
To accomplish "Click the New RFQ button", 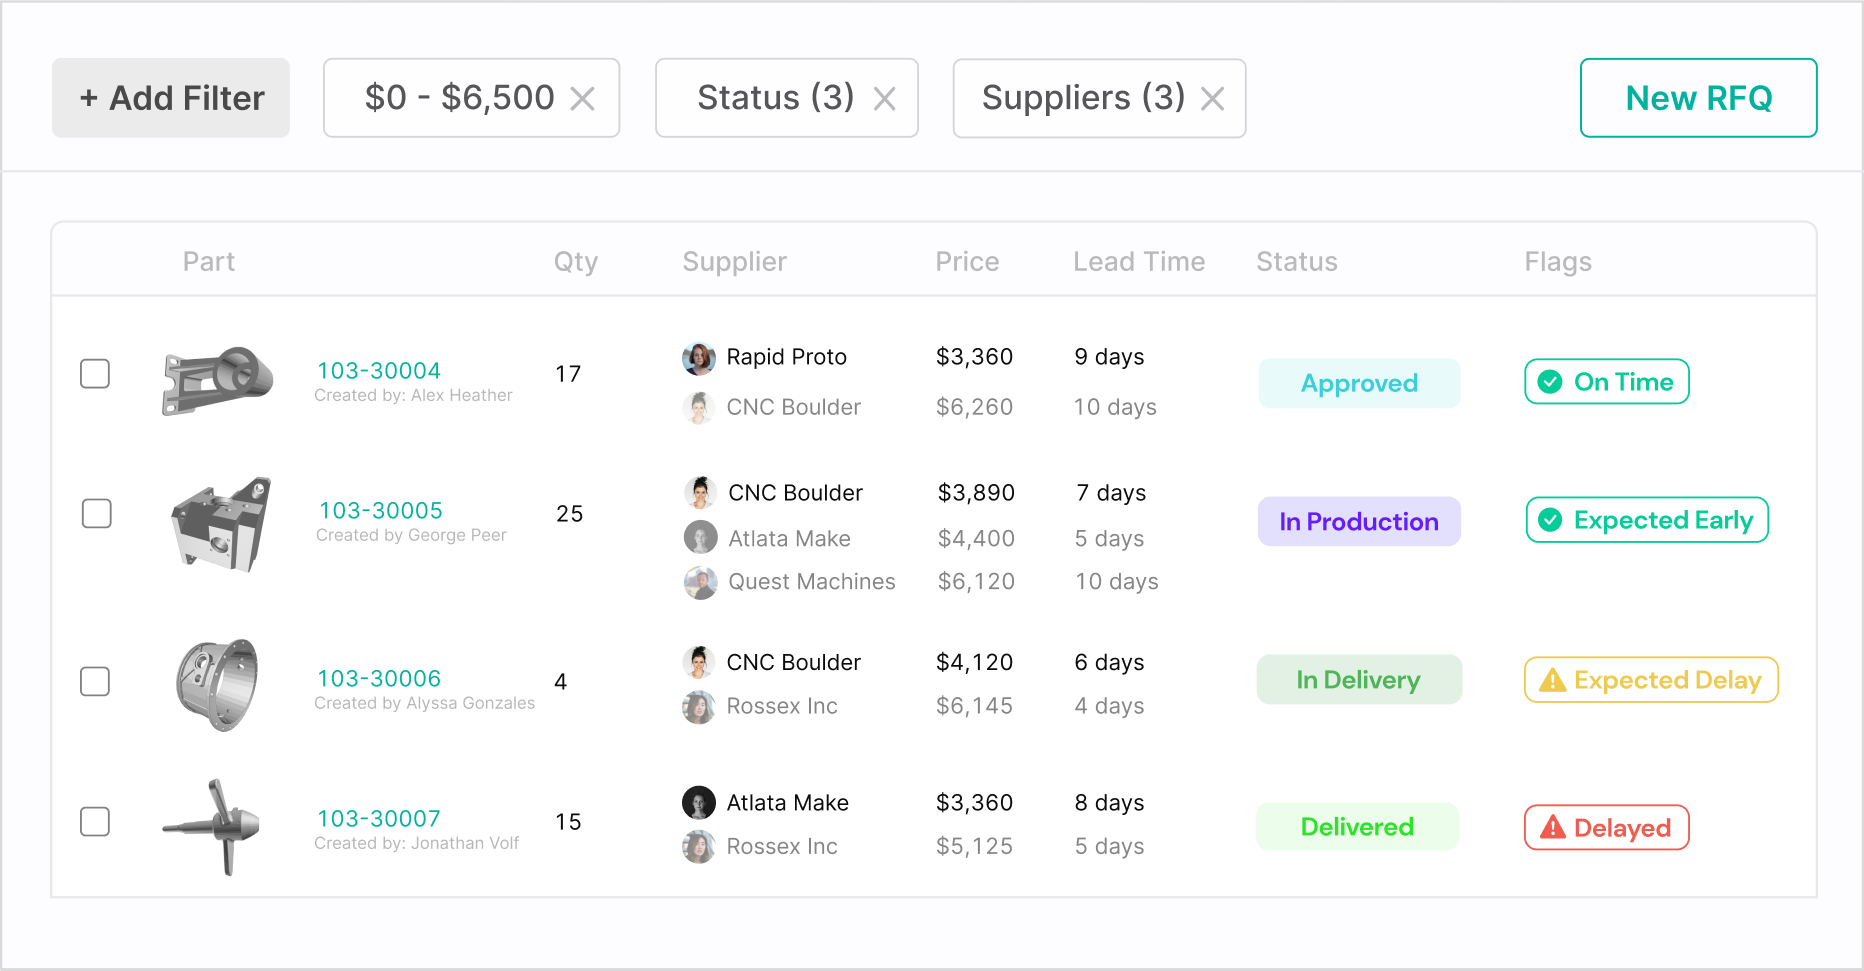I will [x=1698, y=97].
